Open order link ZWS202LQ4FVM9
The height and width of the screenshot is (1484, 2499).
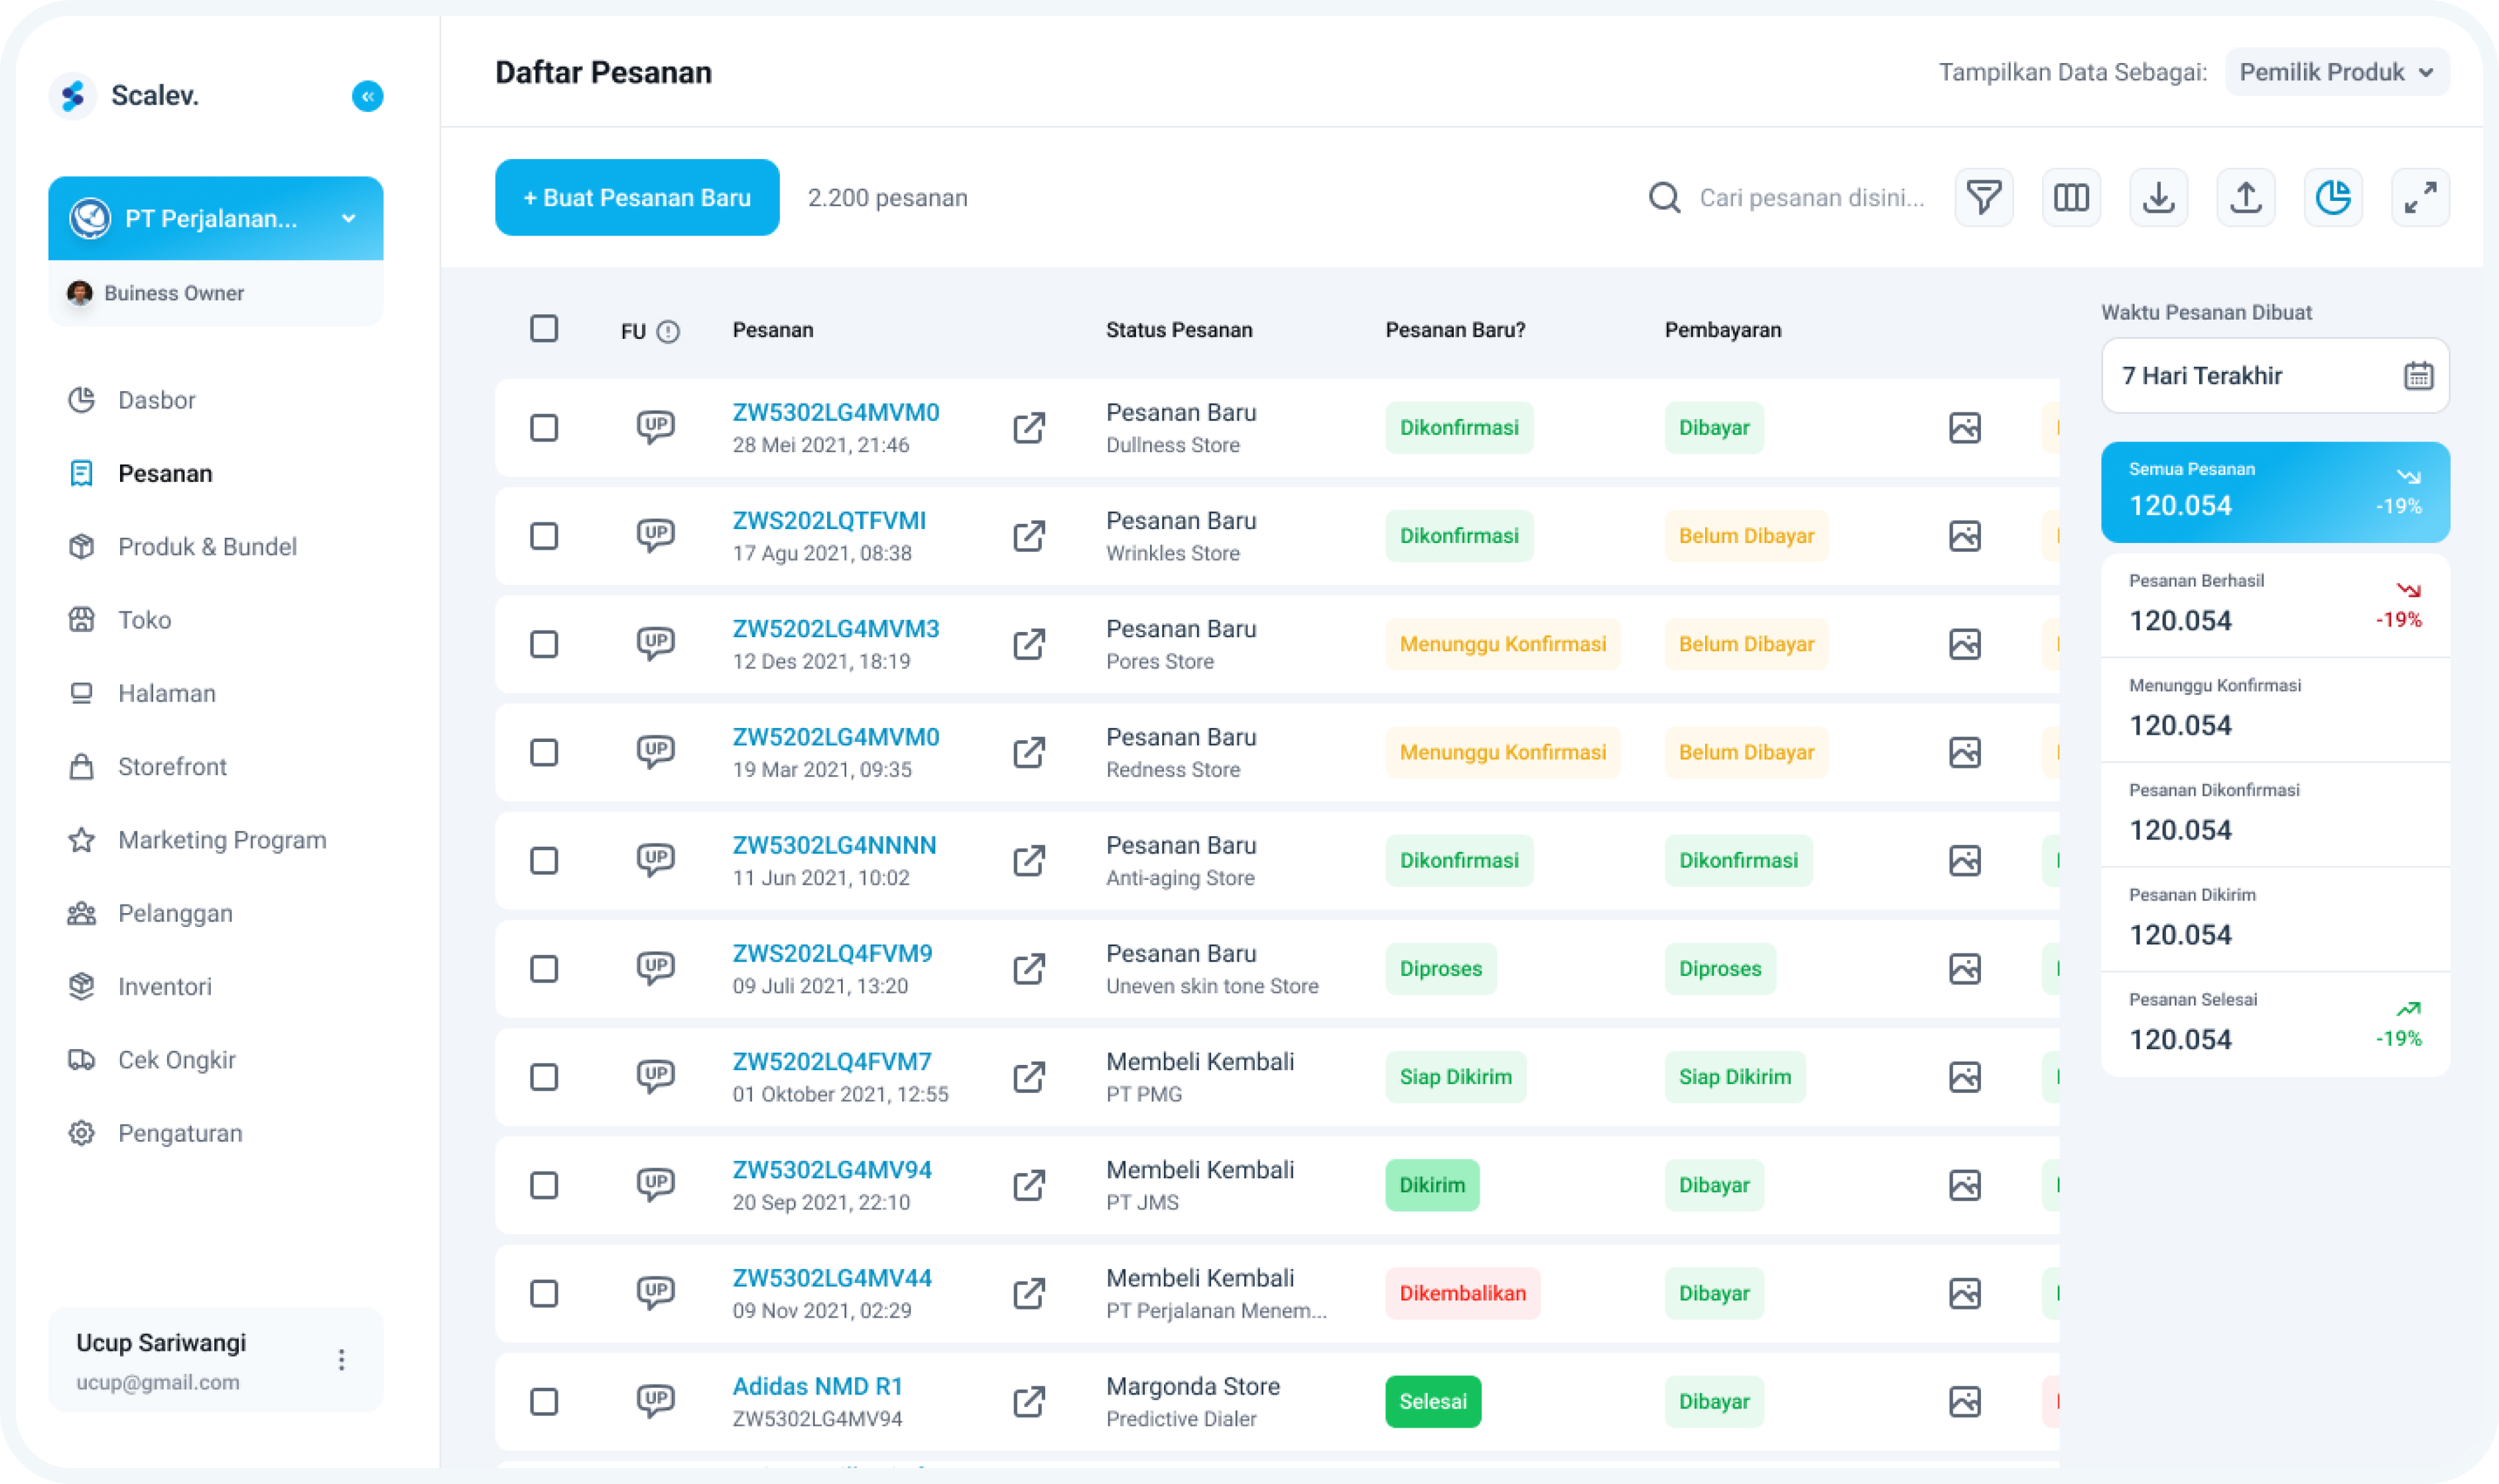point(832,953)
